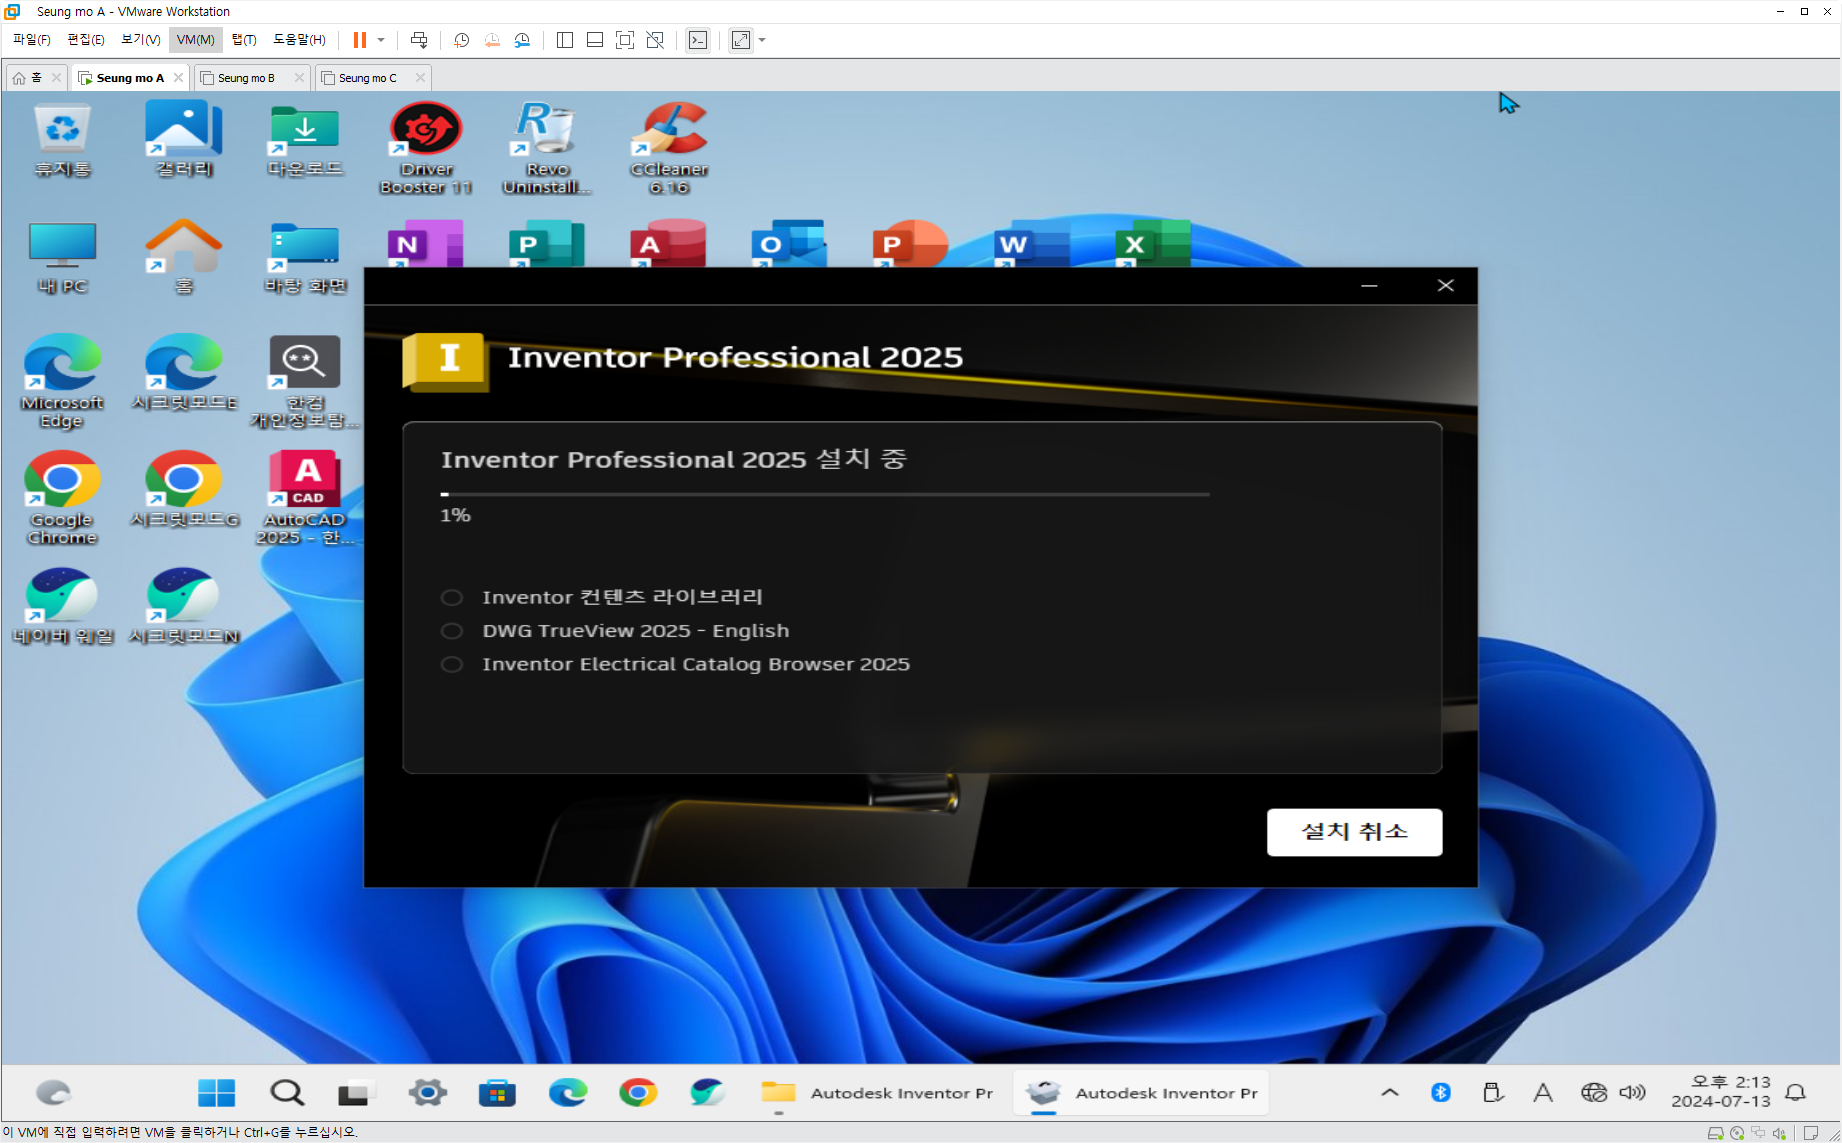Click Inventor 컨텐츠 라이브러리 status circle
1842x1143 pixels.
pyautogui.click(x=452, y=597)
